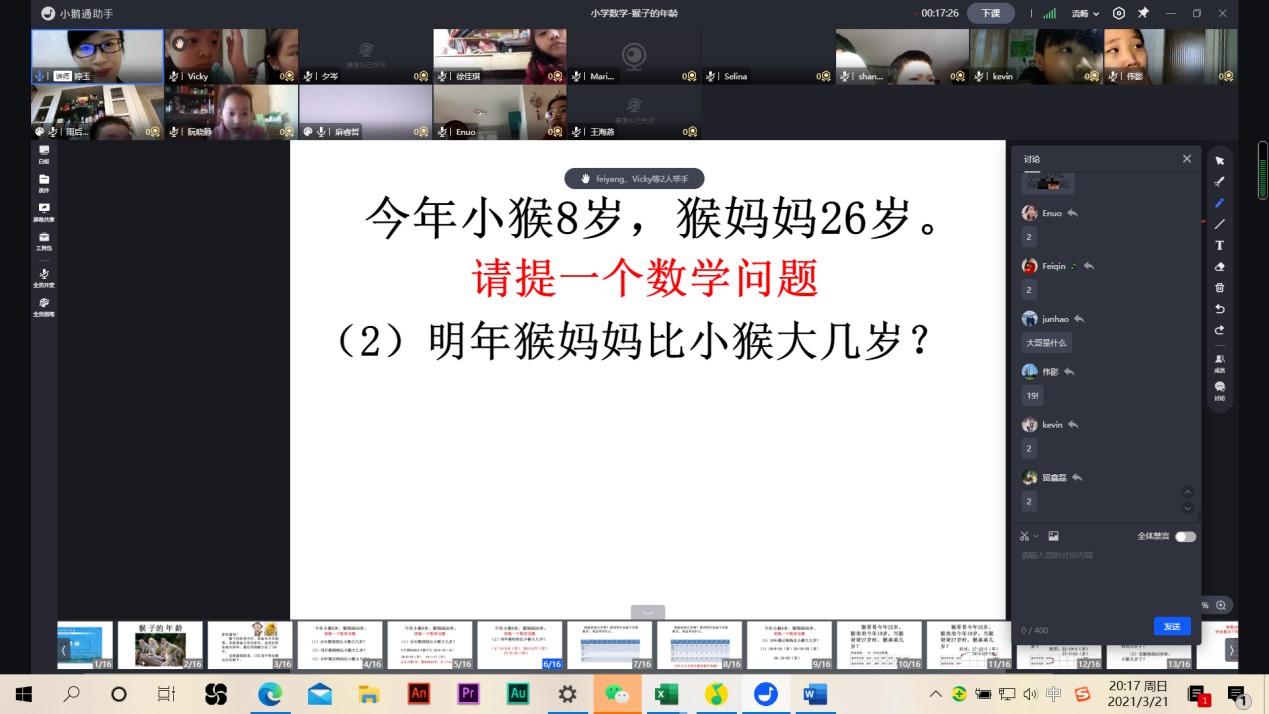Screen dimensions: 1269x714
Task: Undo the last annotation
Action: 1219,309
